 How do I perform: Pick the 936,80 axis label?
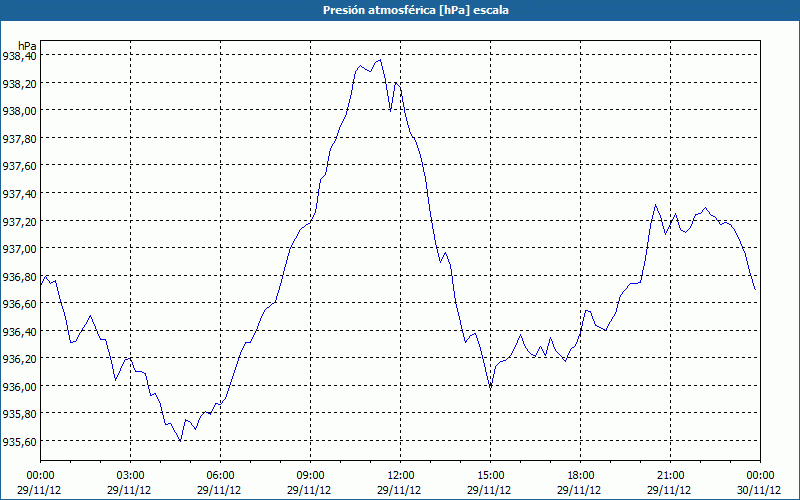(x=19, y=277)
